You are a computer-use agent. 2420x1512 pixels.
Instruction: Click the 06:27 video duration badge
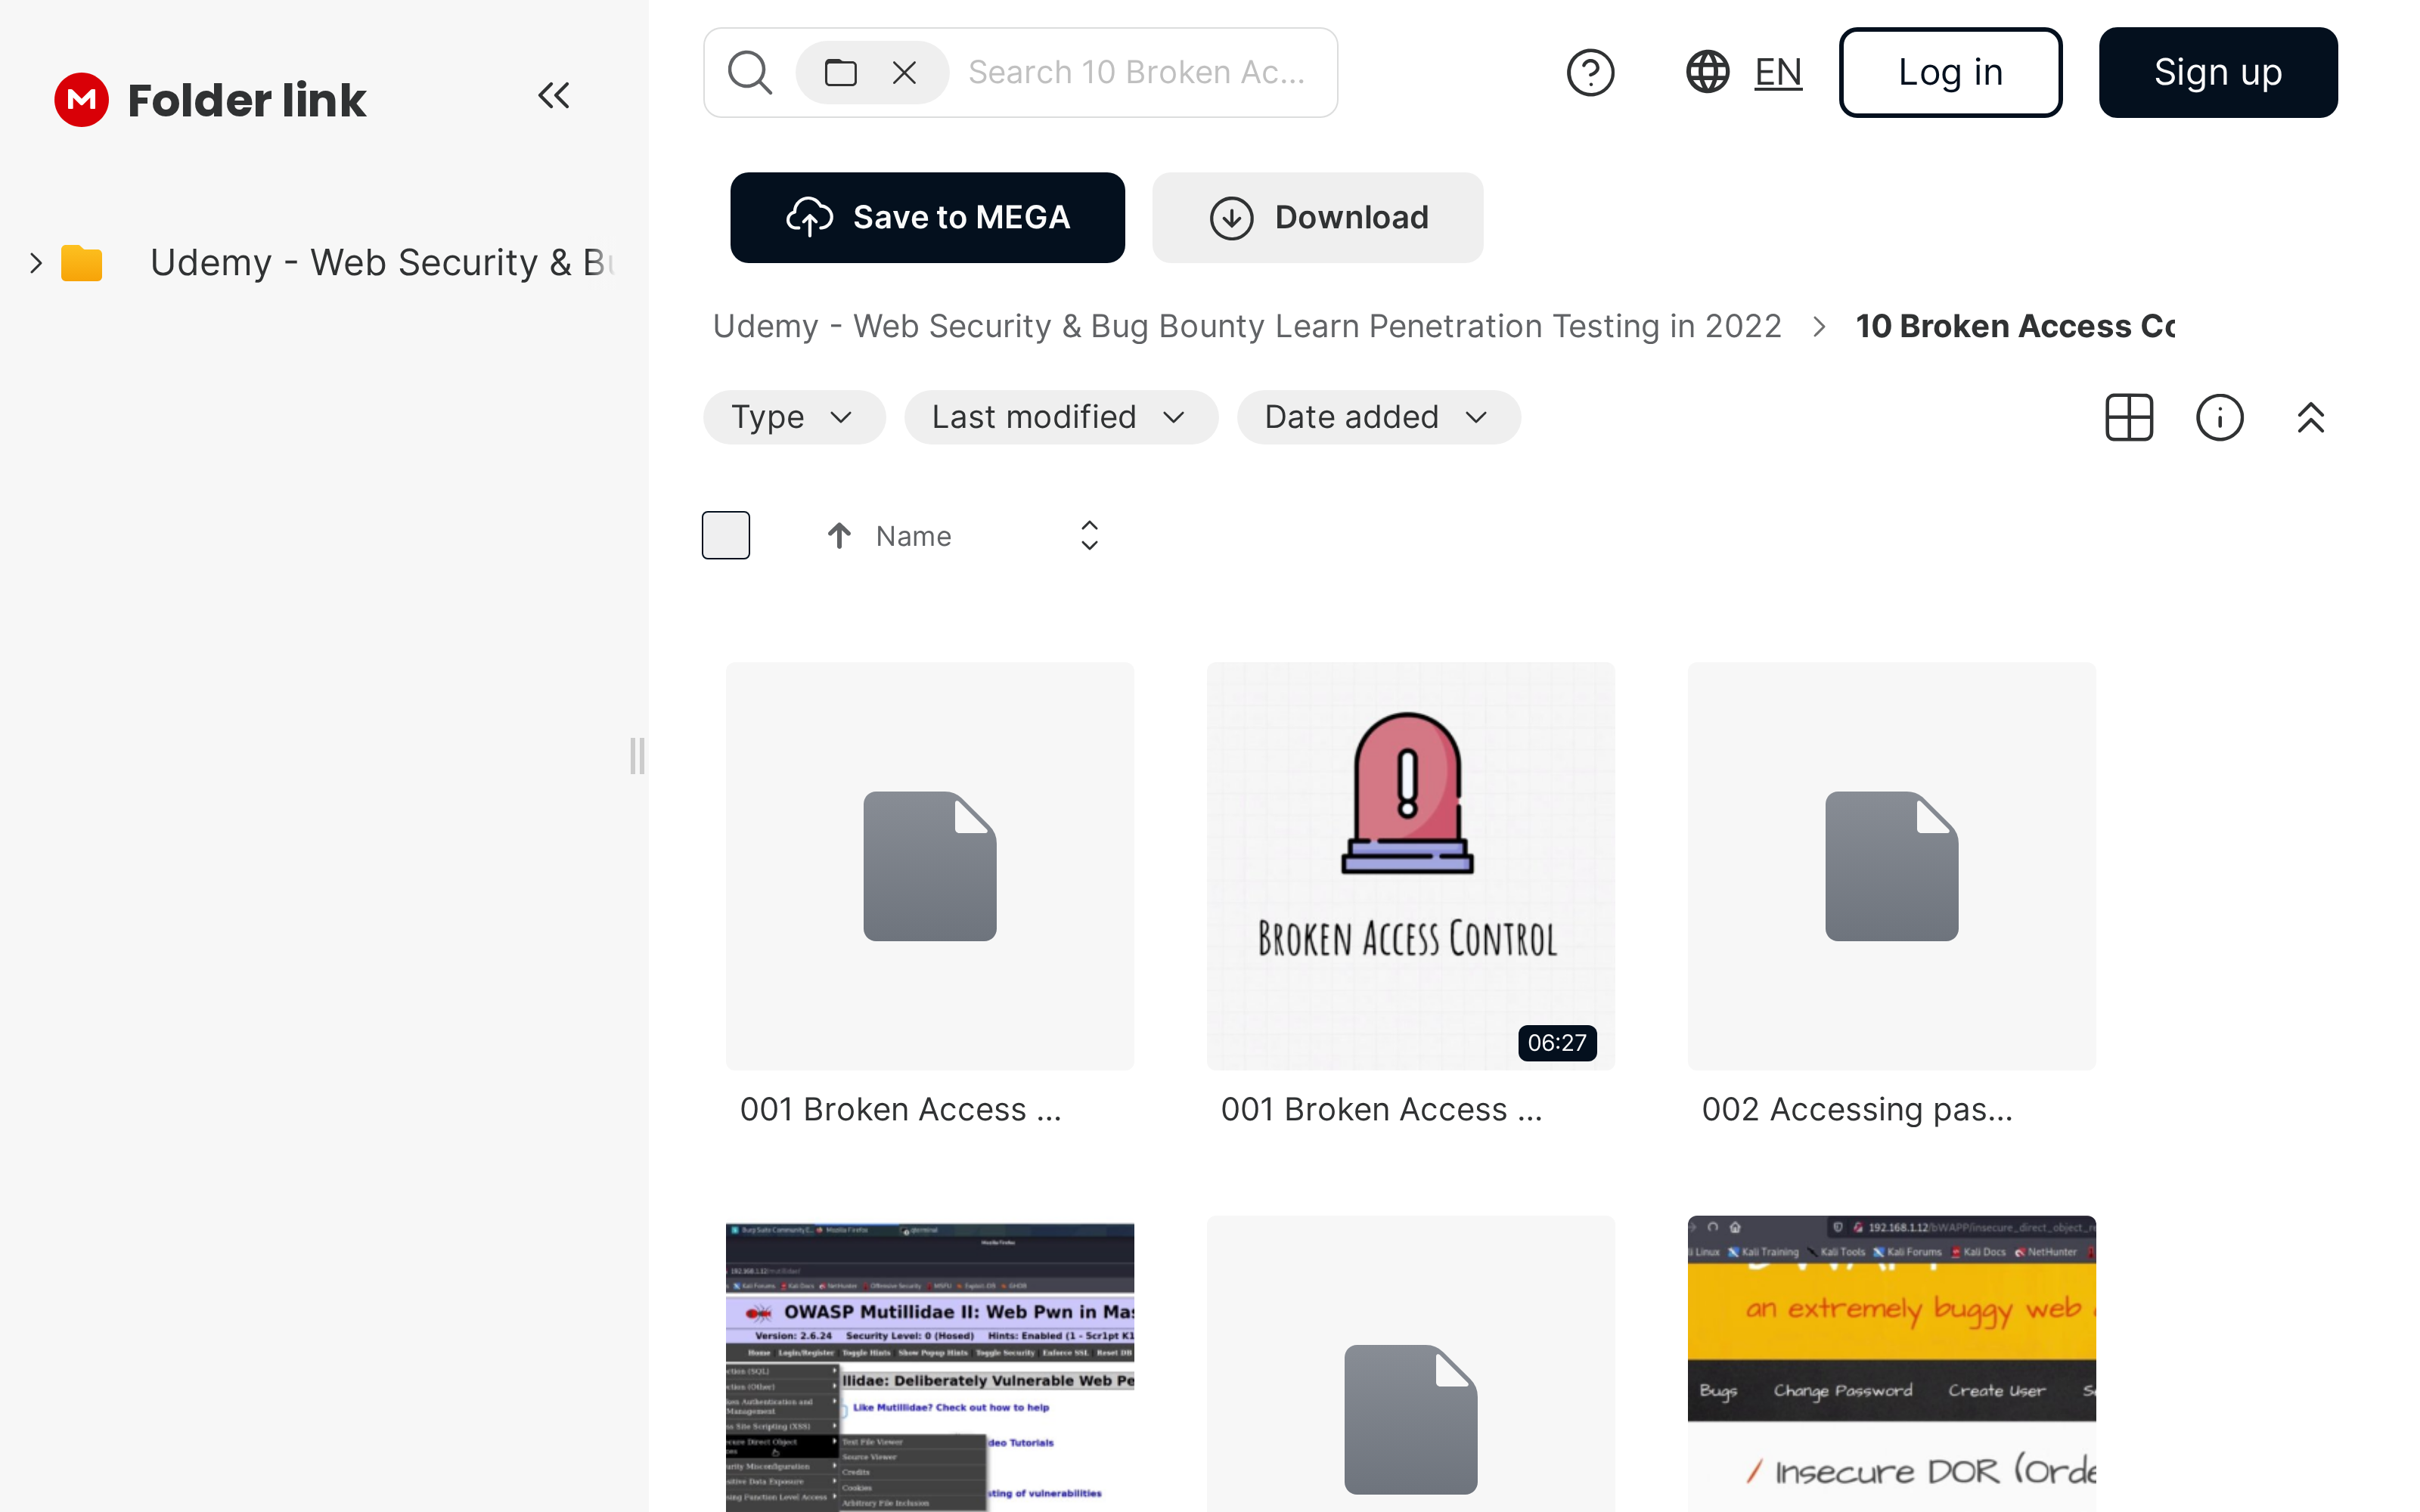(x=1557, y=1043)
